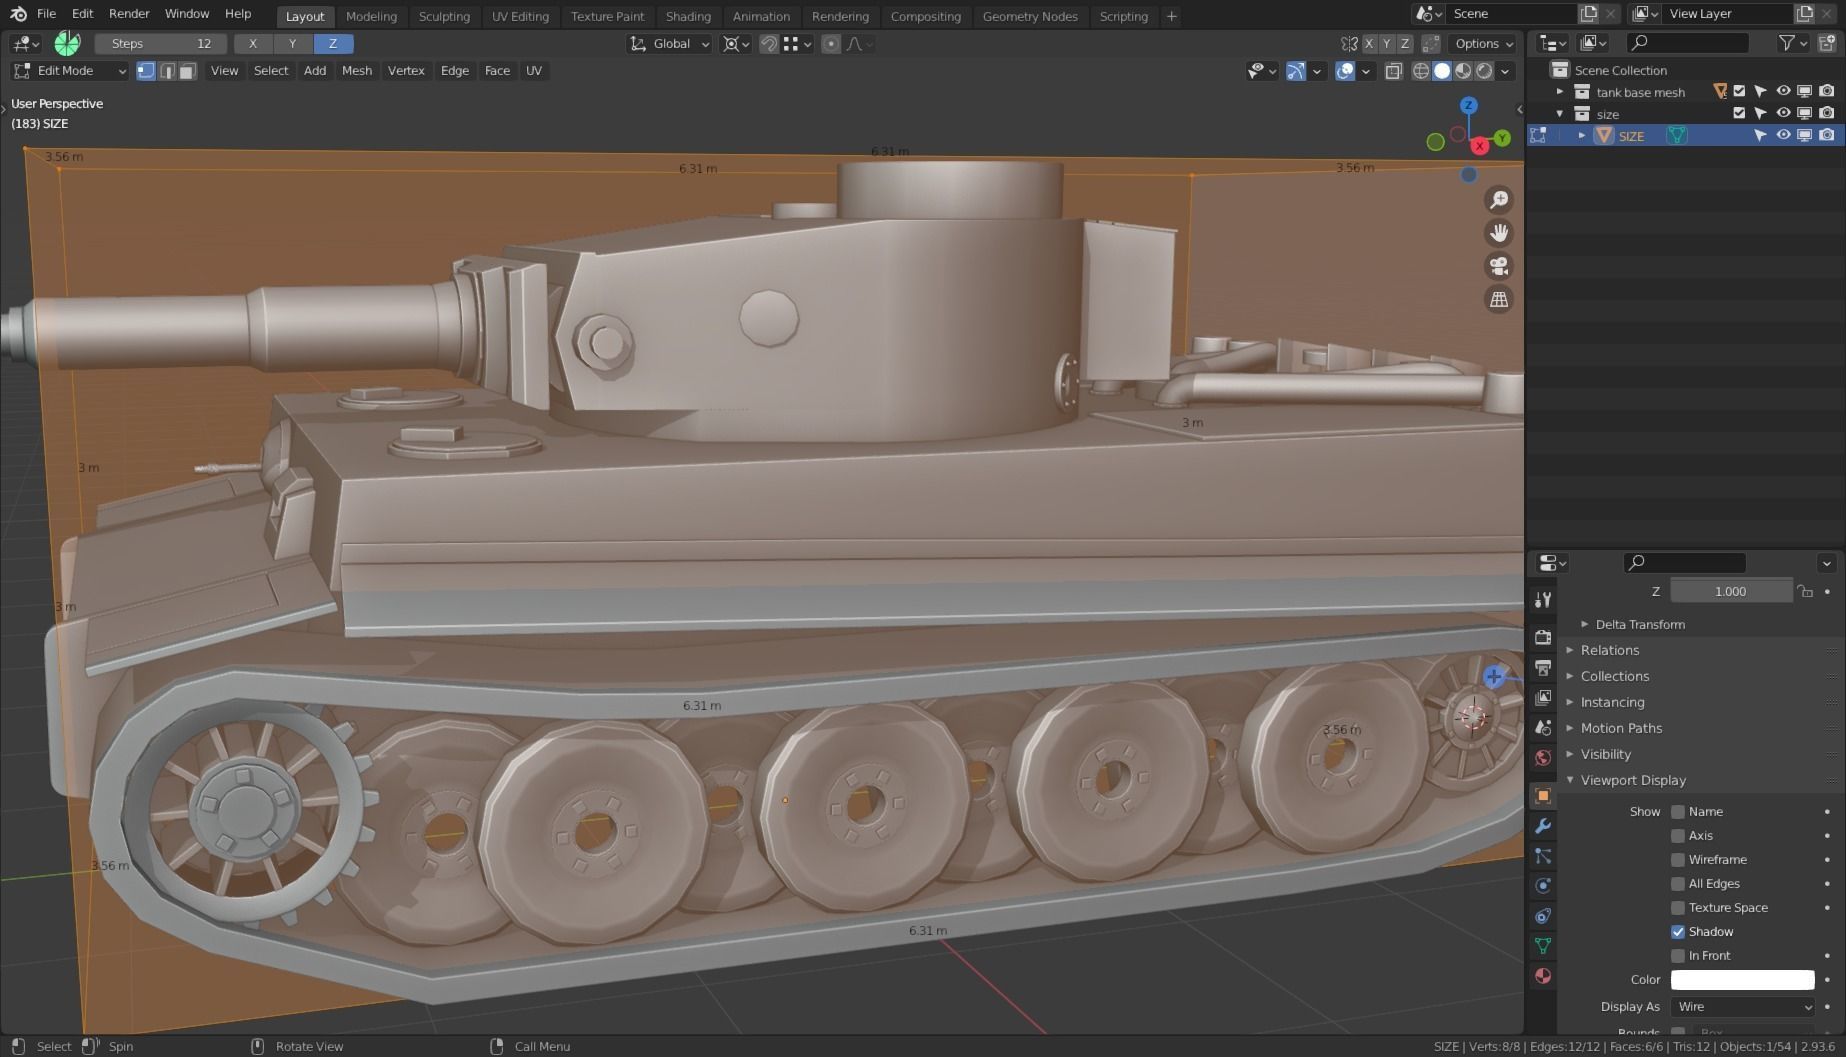This screenshot has width=1846, height=1057.
Task: Open the Mesh menu
Action: [x=357, y=71]
